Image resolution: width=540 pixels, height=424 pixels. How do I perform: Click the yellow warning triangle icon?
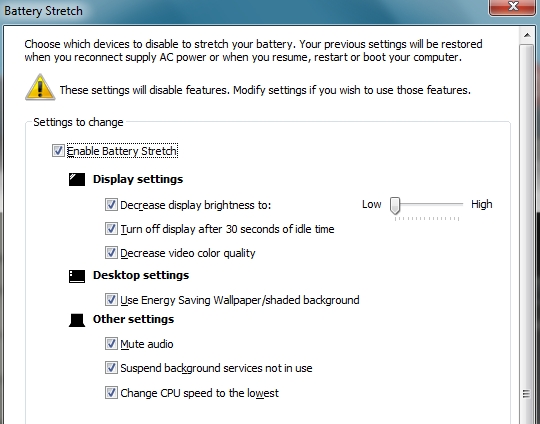pos(40,87)
